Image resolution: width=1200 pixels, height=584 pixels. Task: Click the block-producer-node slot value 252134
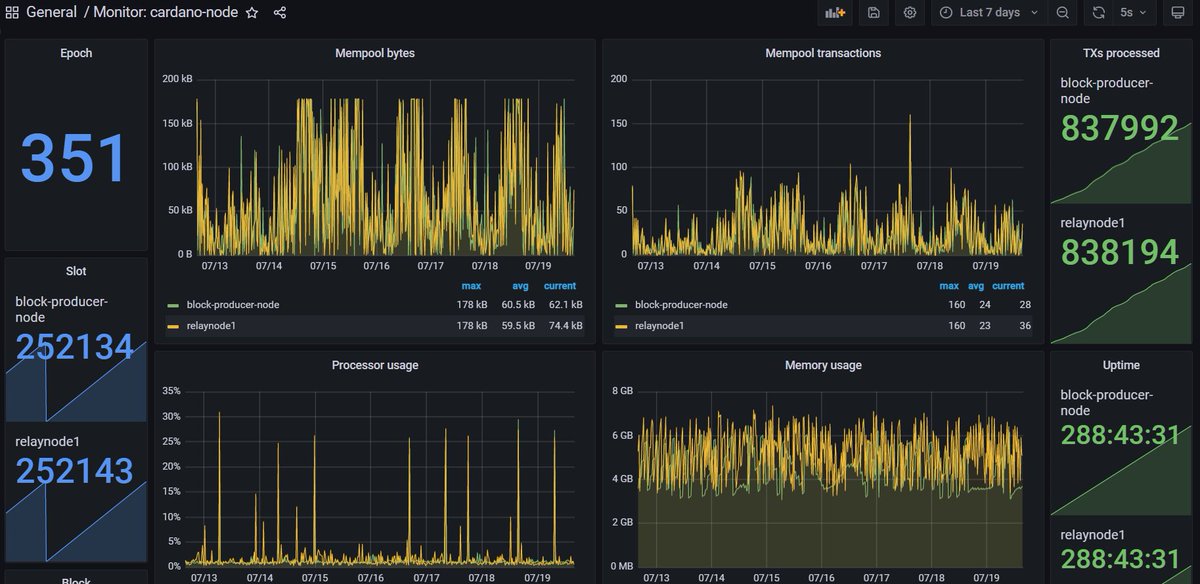coord(74,347)
